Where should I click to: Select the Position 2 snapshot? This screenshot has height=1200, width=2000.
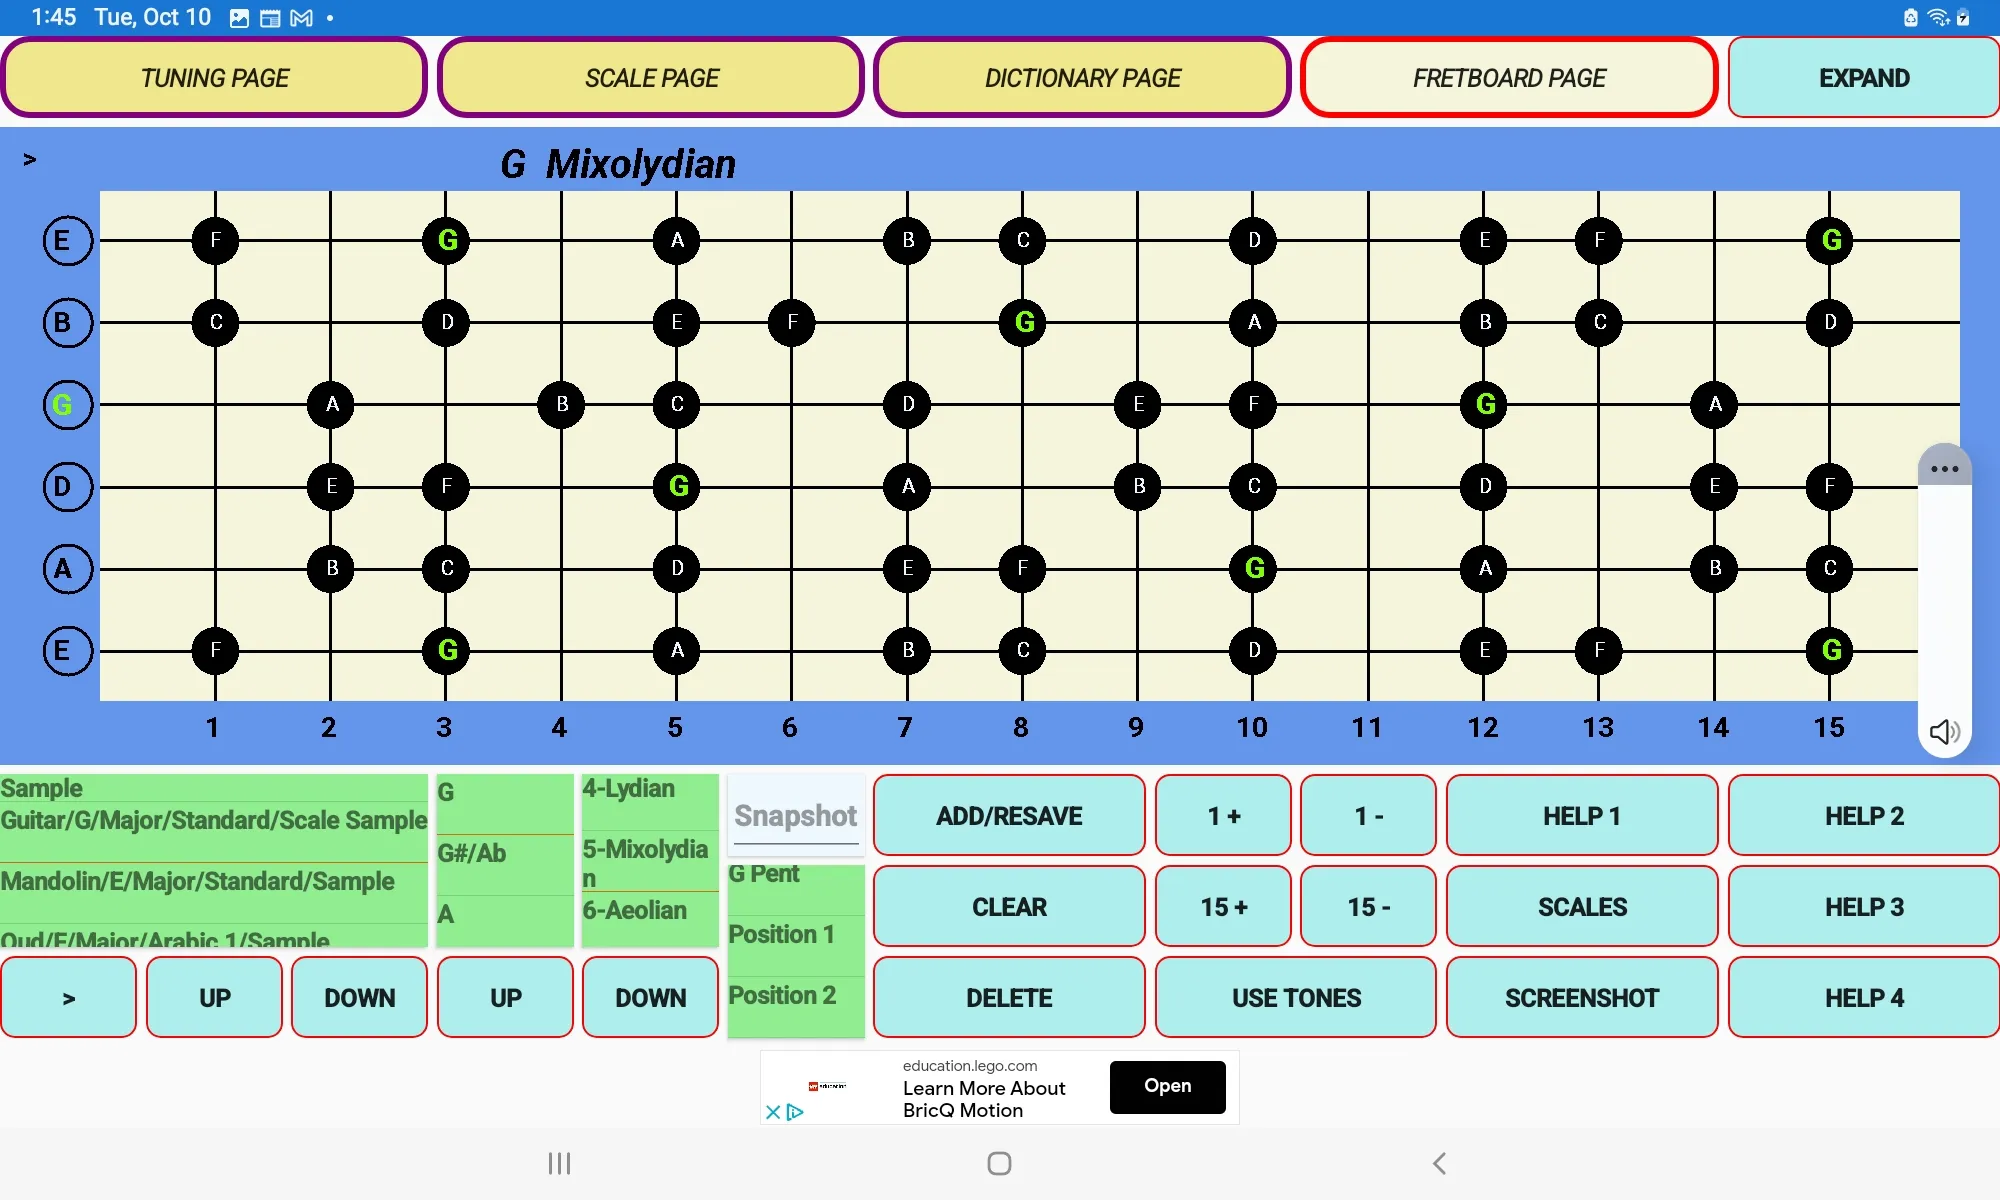click(x=796, y=1005)
